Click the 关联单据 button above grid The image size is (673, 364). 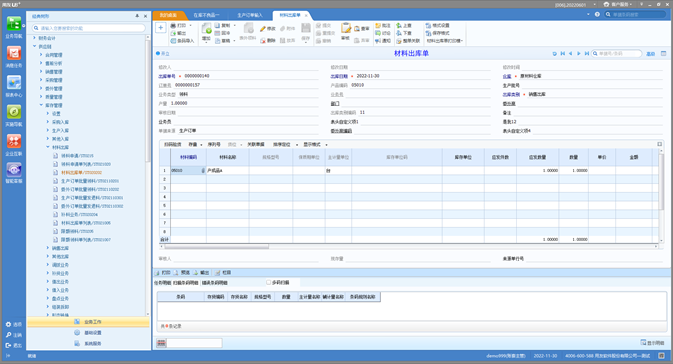(256, 145)
